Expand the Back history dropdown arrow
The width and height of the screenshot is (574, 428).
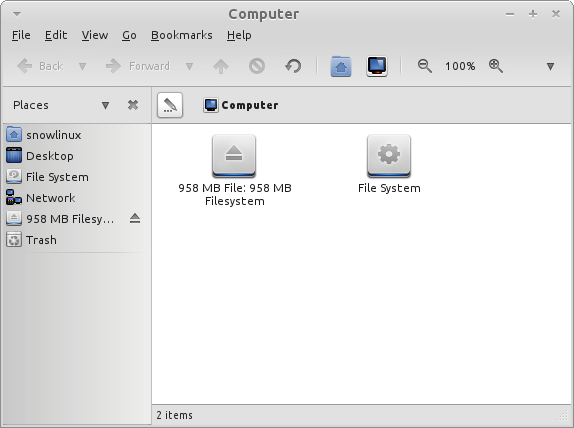pos(82,66)
